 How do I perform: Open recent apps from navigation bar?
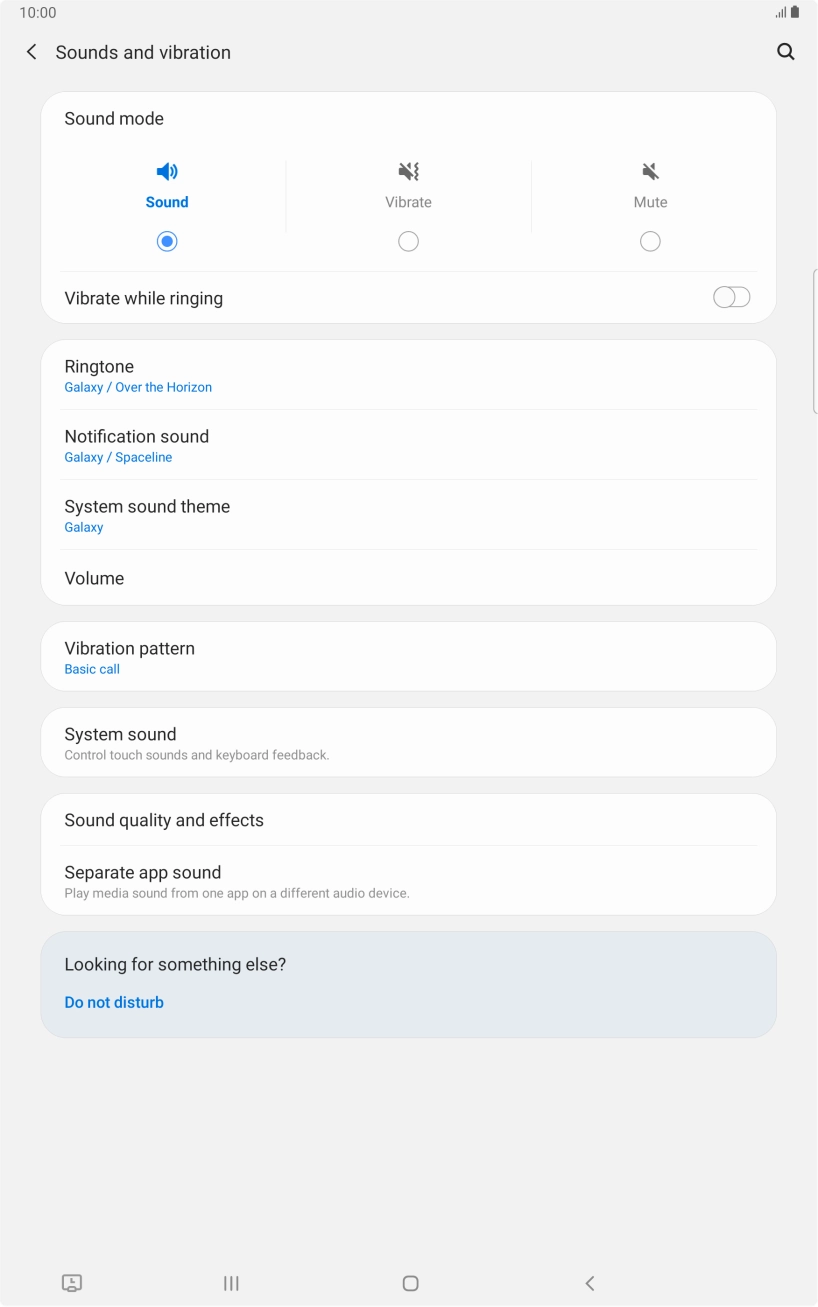[231, 1283]
